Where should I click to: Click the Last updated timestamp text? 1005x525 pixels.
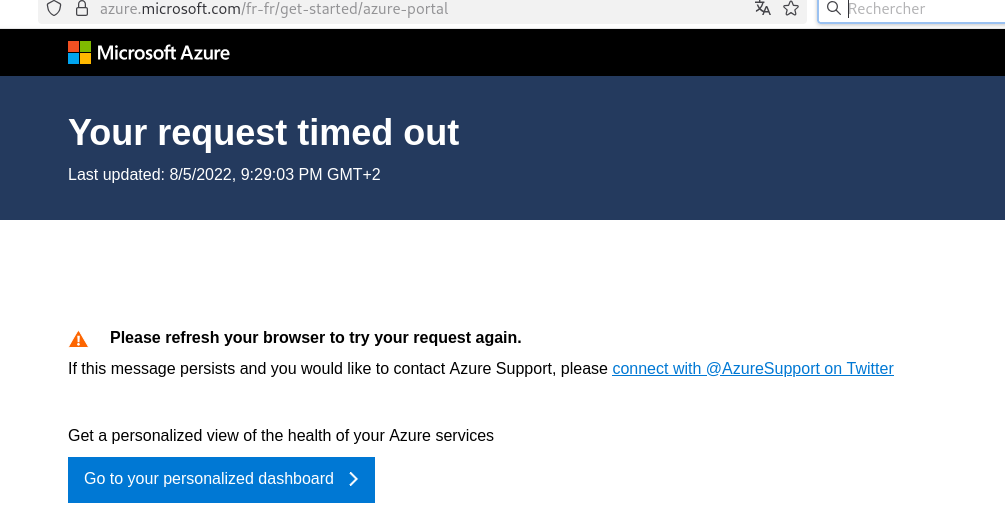[x=224, y=174]
